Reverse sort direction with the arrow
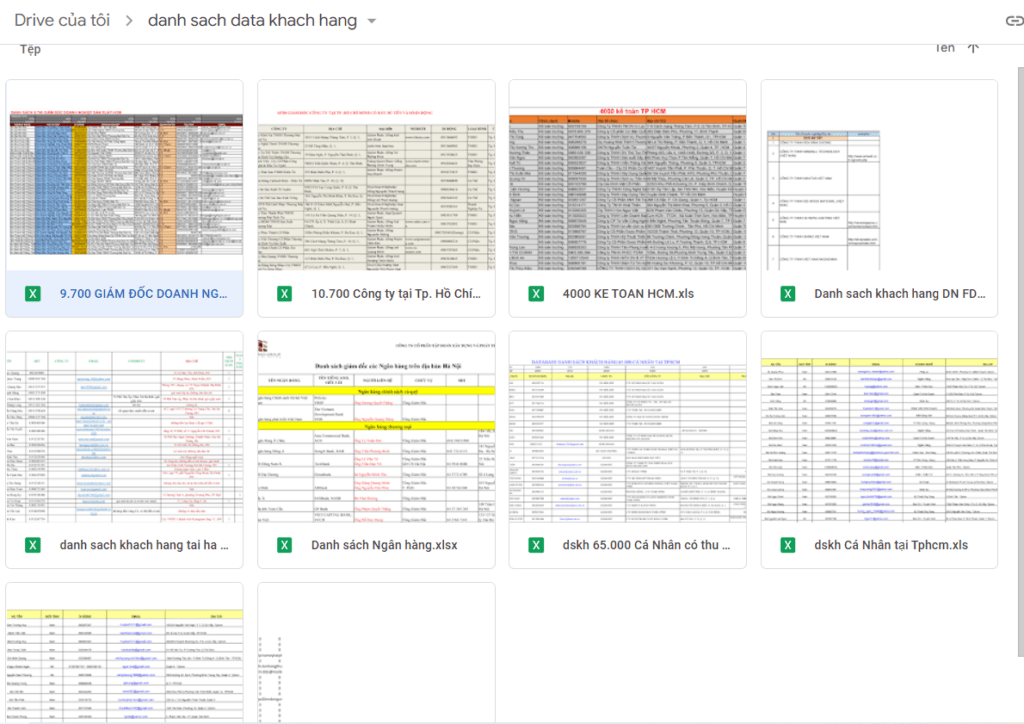This screenshot has width=1024, height=724. point(973,47)
